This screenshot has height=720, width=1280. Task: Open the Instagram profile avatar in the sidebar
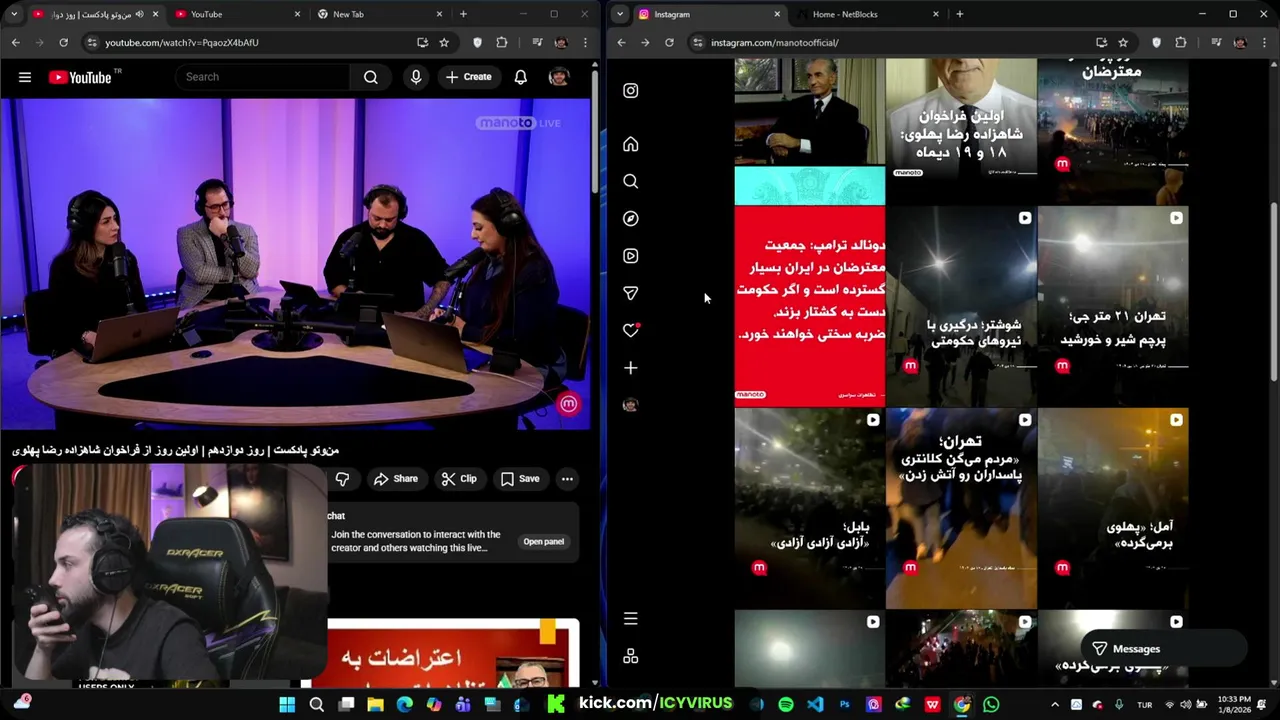click(630, 405)
